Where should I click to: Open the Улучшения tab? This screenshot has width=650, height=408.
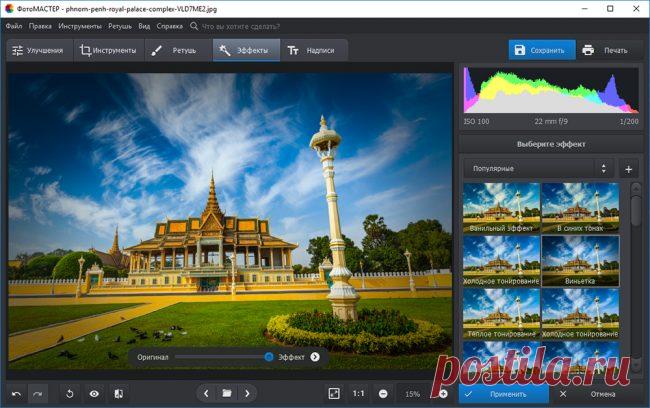coord(39,51)
